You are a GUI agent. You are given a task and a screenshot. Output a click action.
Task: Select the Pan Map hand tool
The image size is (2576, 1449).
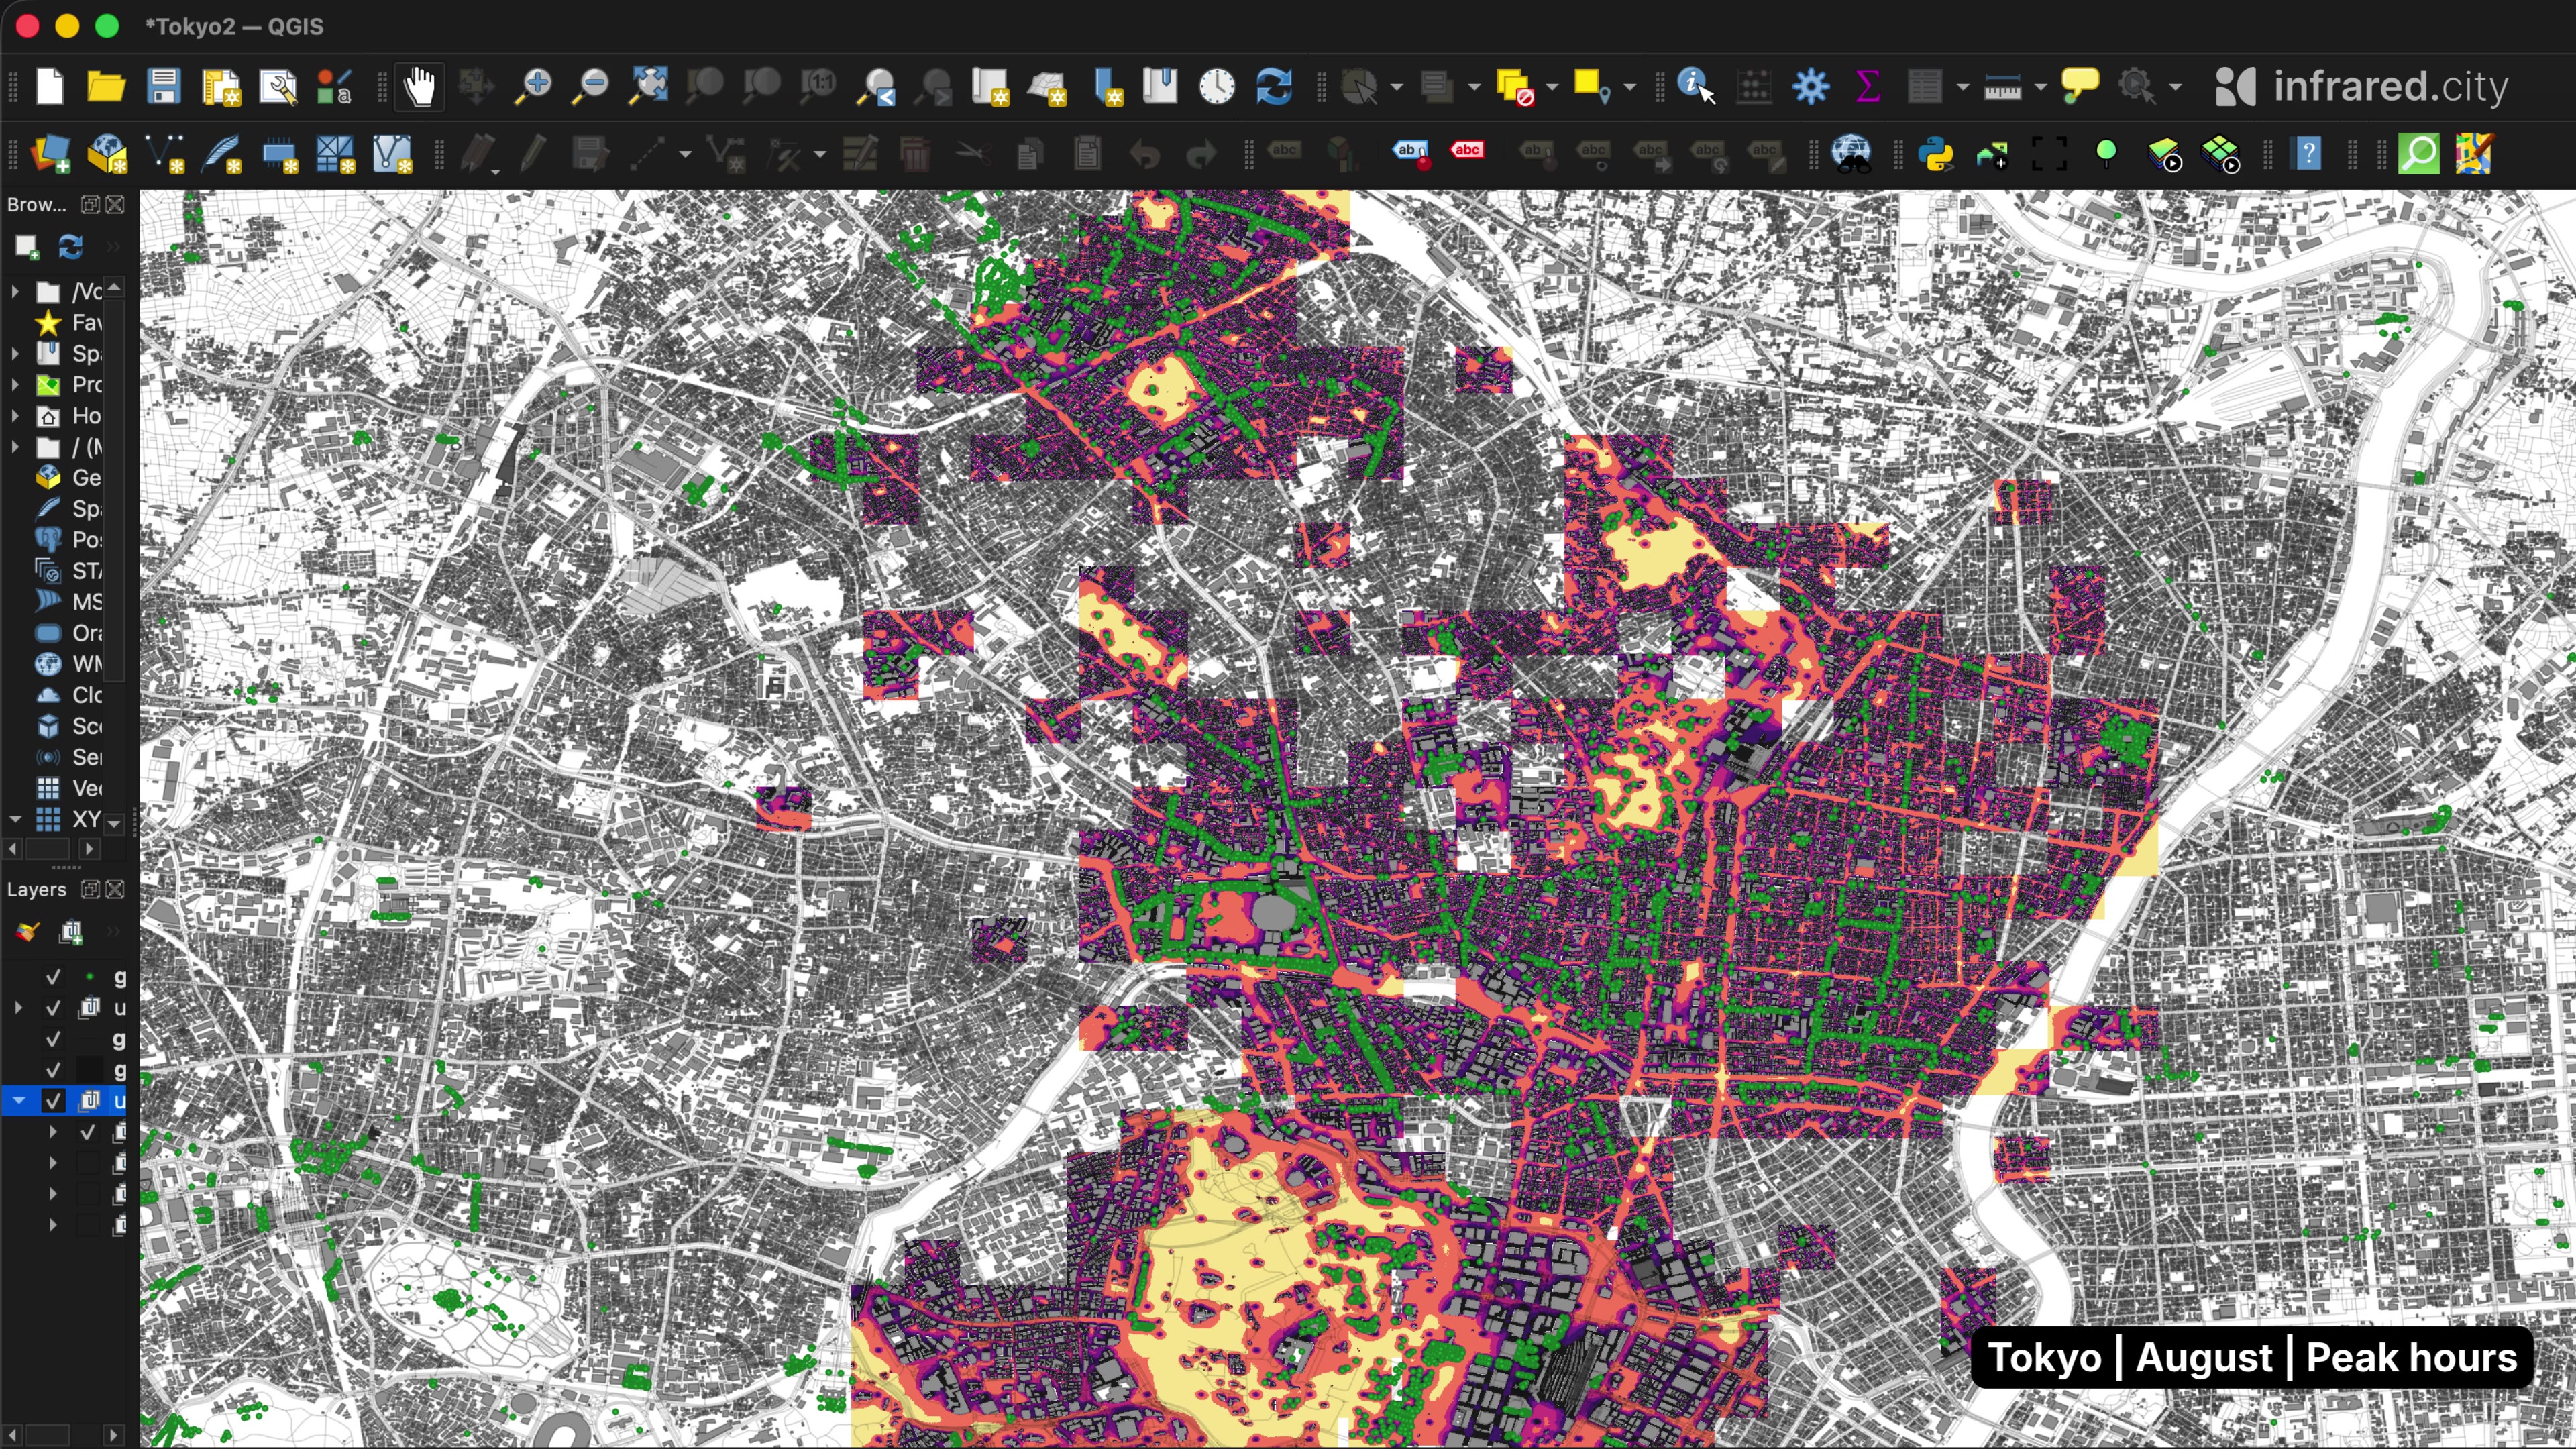[419, 87]
